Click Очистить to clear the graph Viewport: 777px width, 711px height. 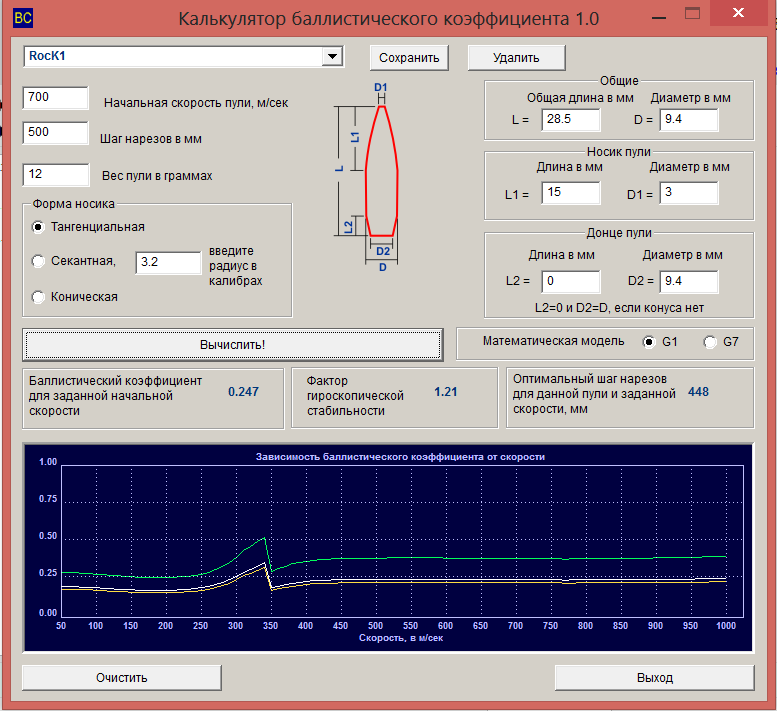click(x=121, y=677)
